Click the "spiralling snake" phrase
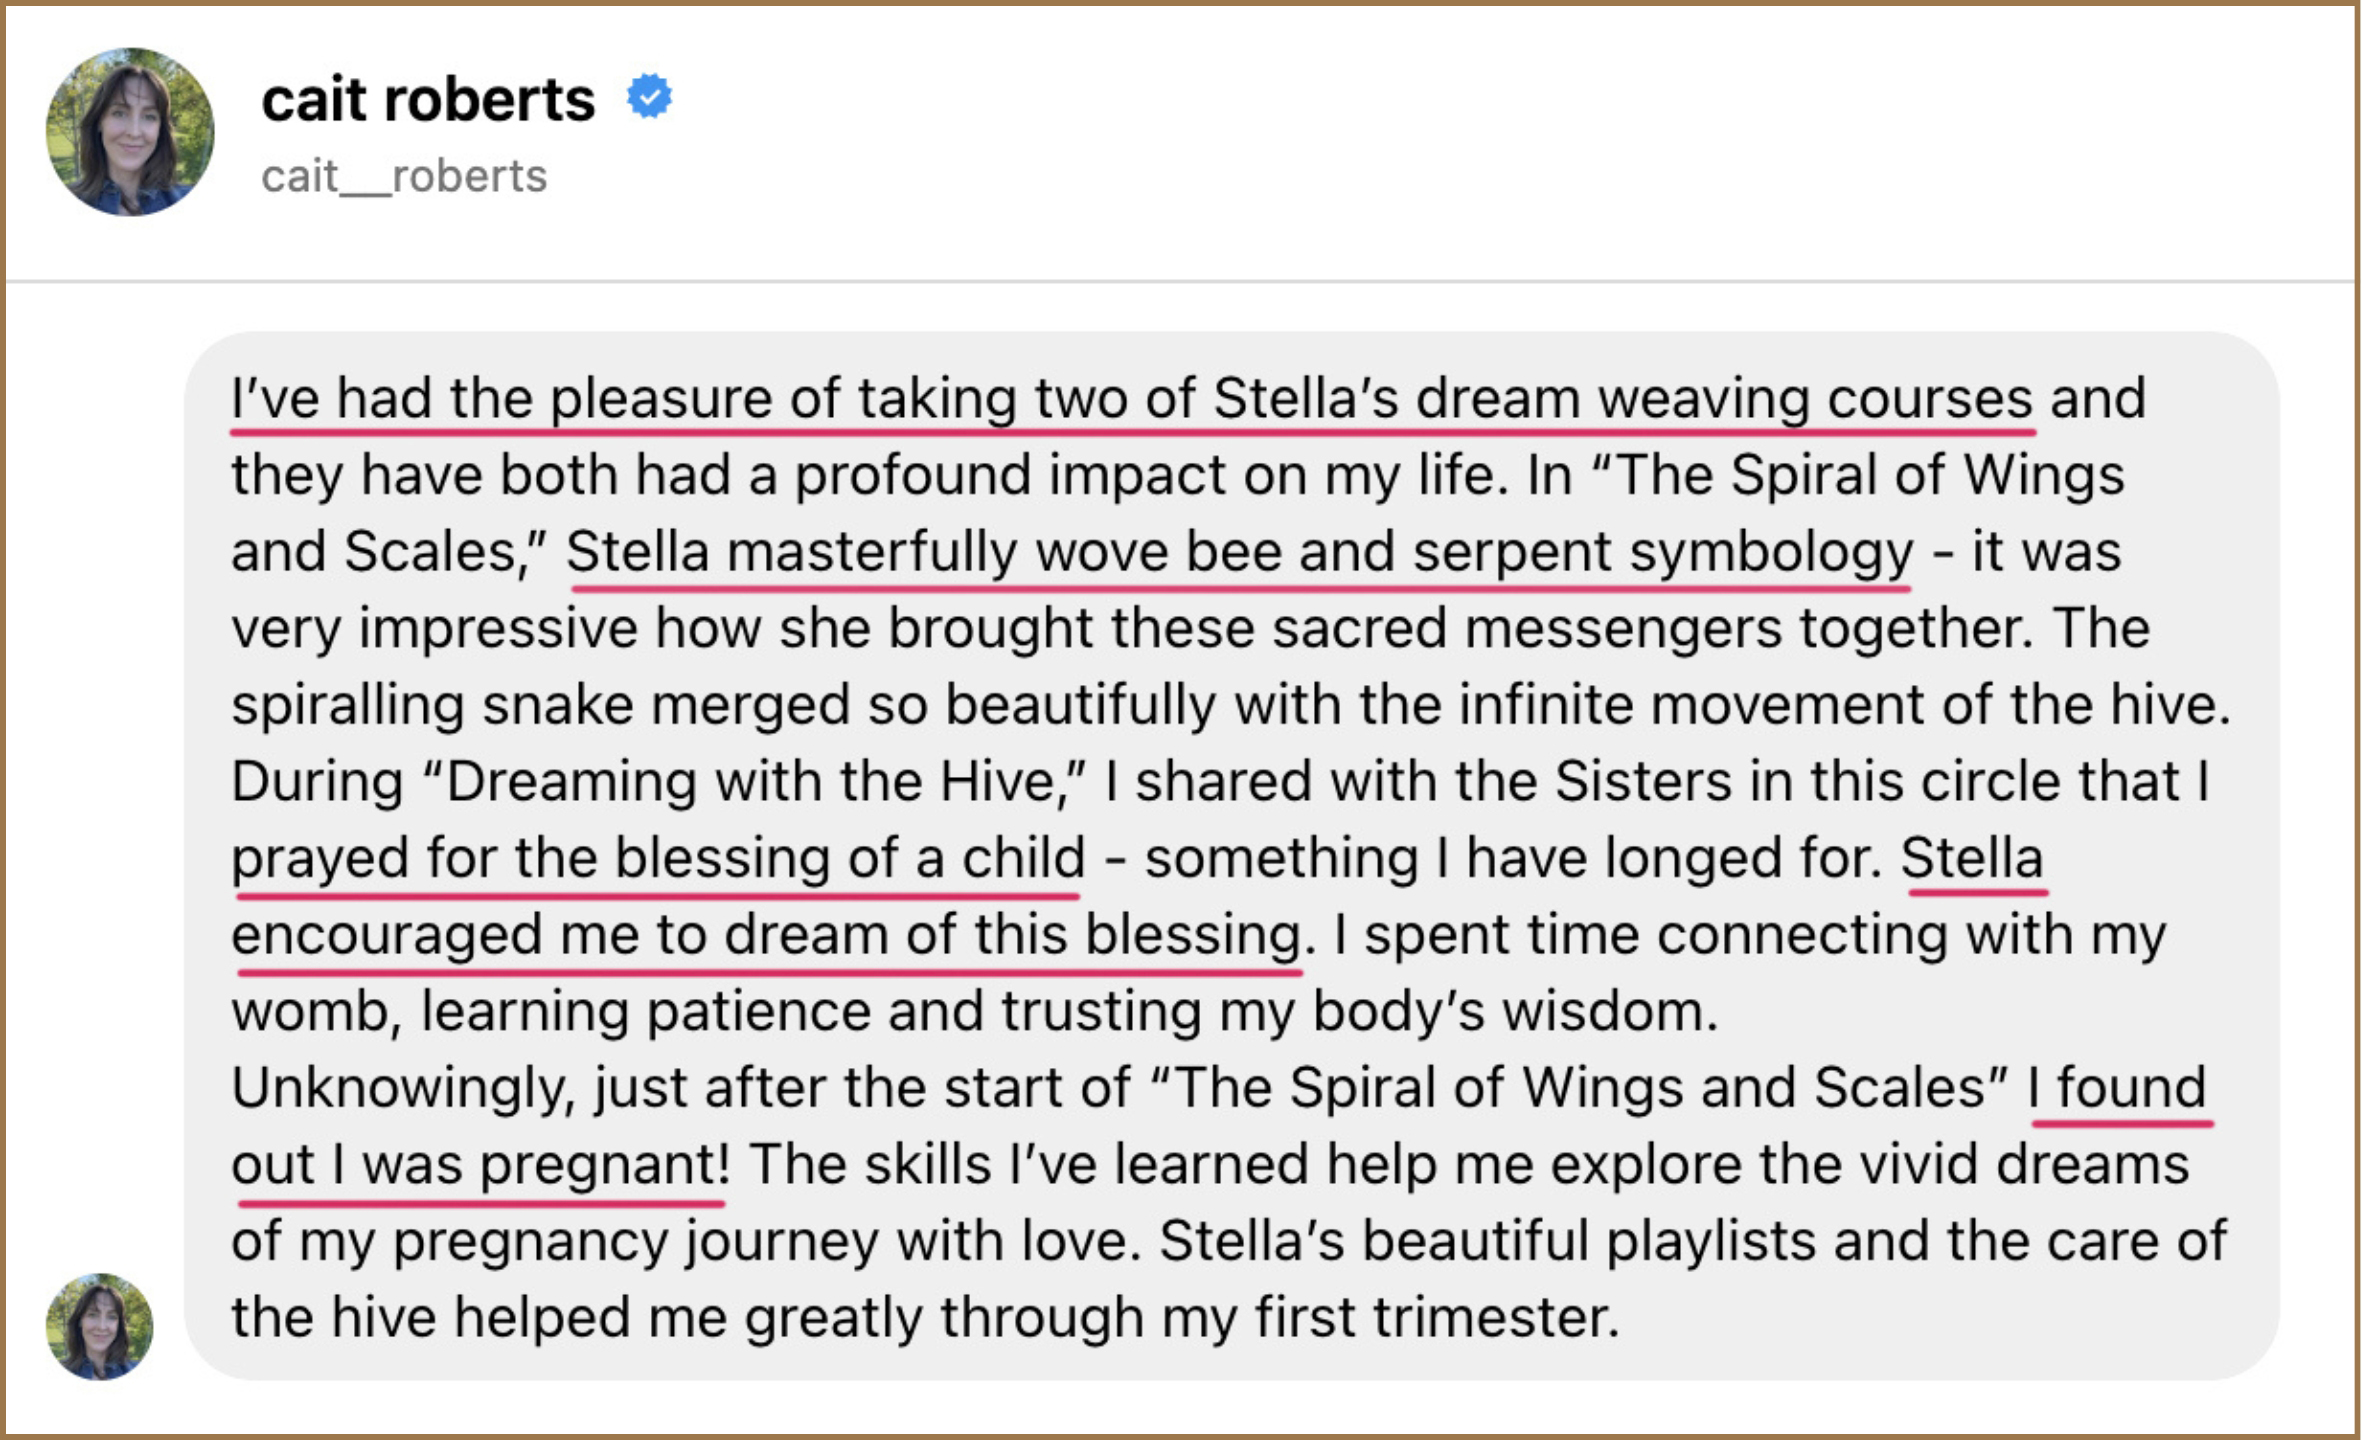 click(432, 705)
